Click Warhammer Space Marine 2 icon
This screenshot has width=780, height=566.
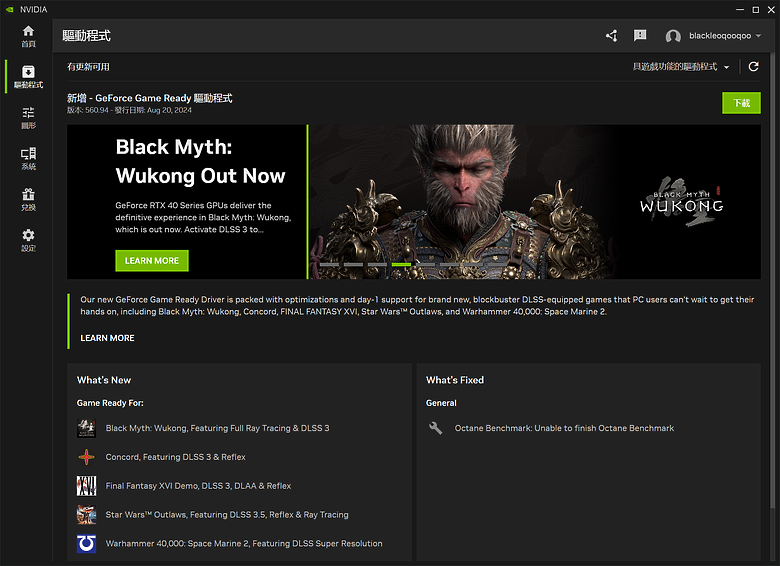(x=86, y=544)
